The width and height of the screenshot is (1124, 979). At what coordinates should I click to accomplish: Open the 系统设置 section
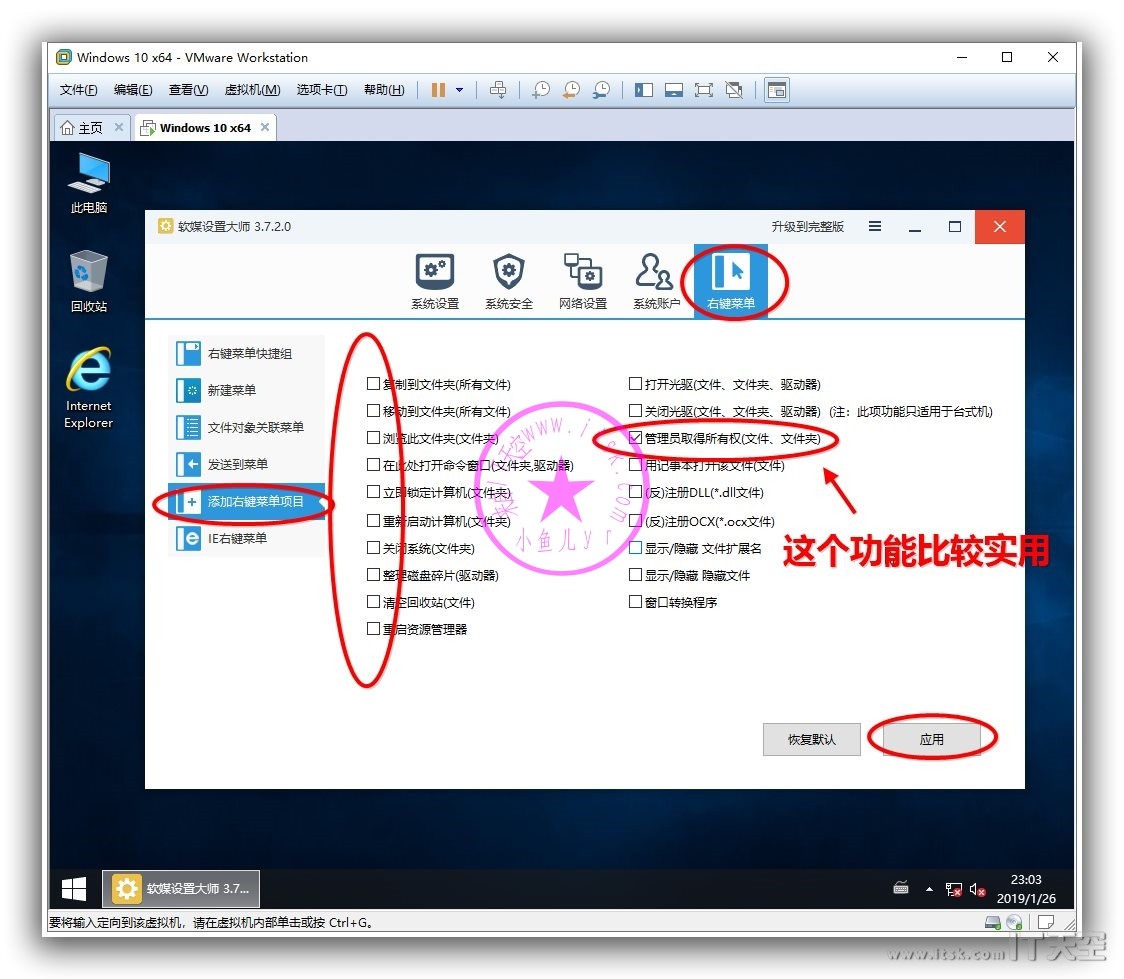click(x=435, y=281)
